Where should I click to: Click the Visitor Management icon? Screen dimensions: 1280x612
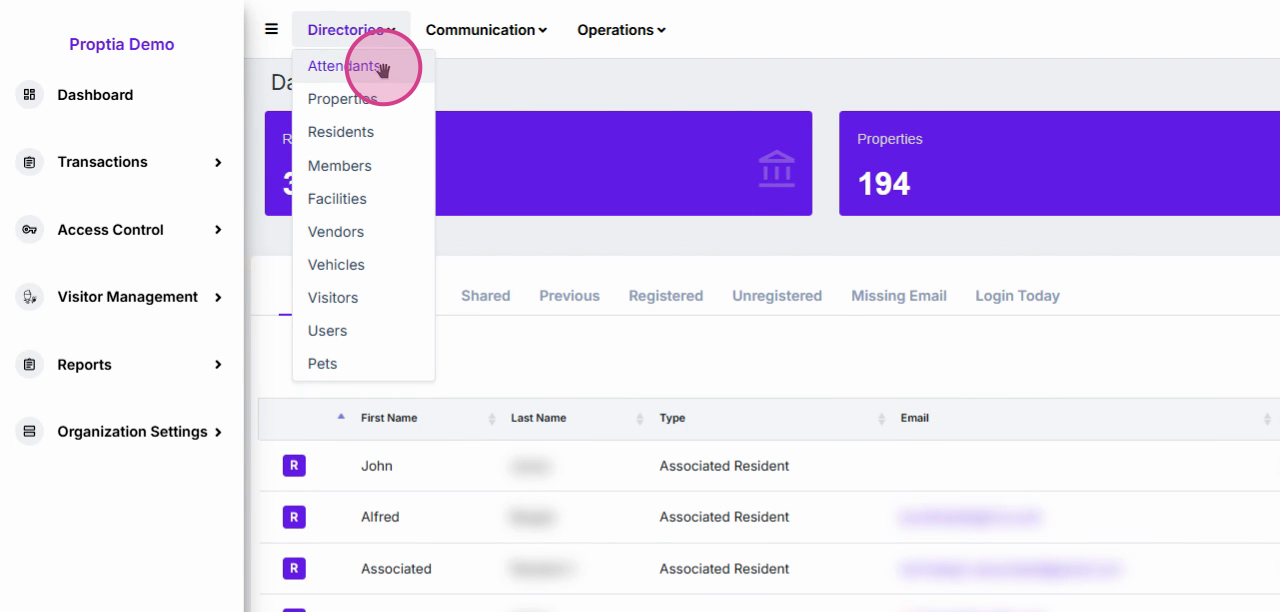(x=30, y=297)
